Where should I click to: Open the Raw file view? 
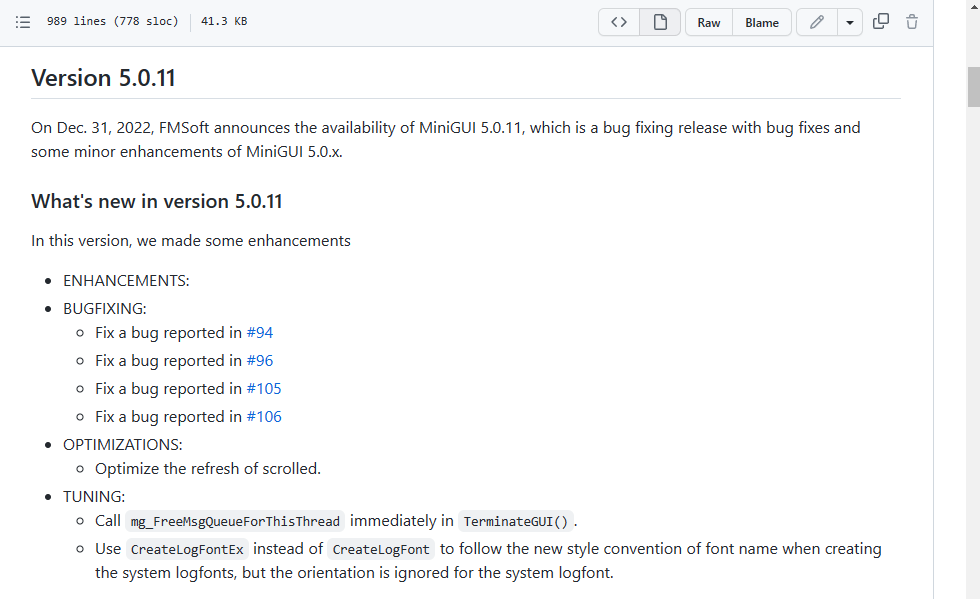(x=709, y=23)
